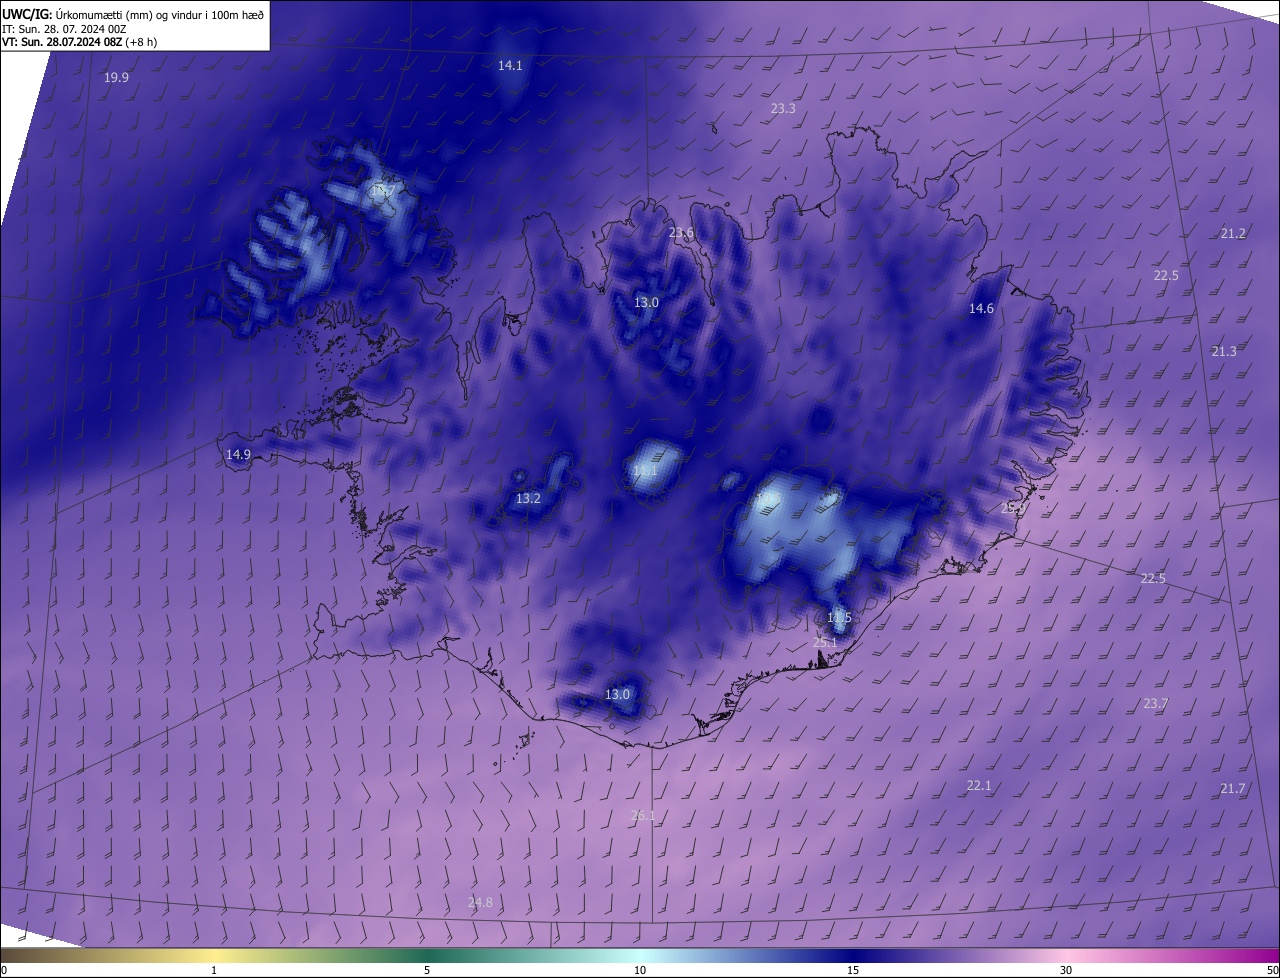
Task: Click the 'Úrkomumætti (mm) og vindur í 100m hæð' title
Action: pyautogui.click(x=160, y=14)
